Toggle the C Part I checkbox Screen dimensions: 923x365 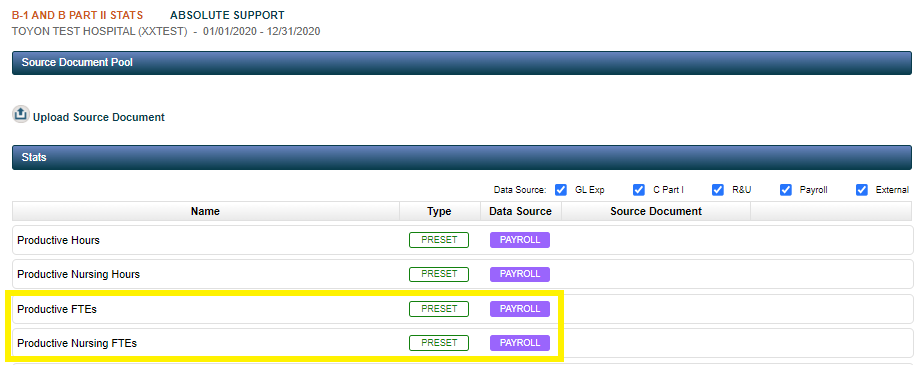[639, 190]
